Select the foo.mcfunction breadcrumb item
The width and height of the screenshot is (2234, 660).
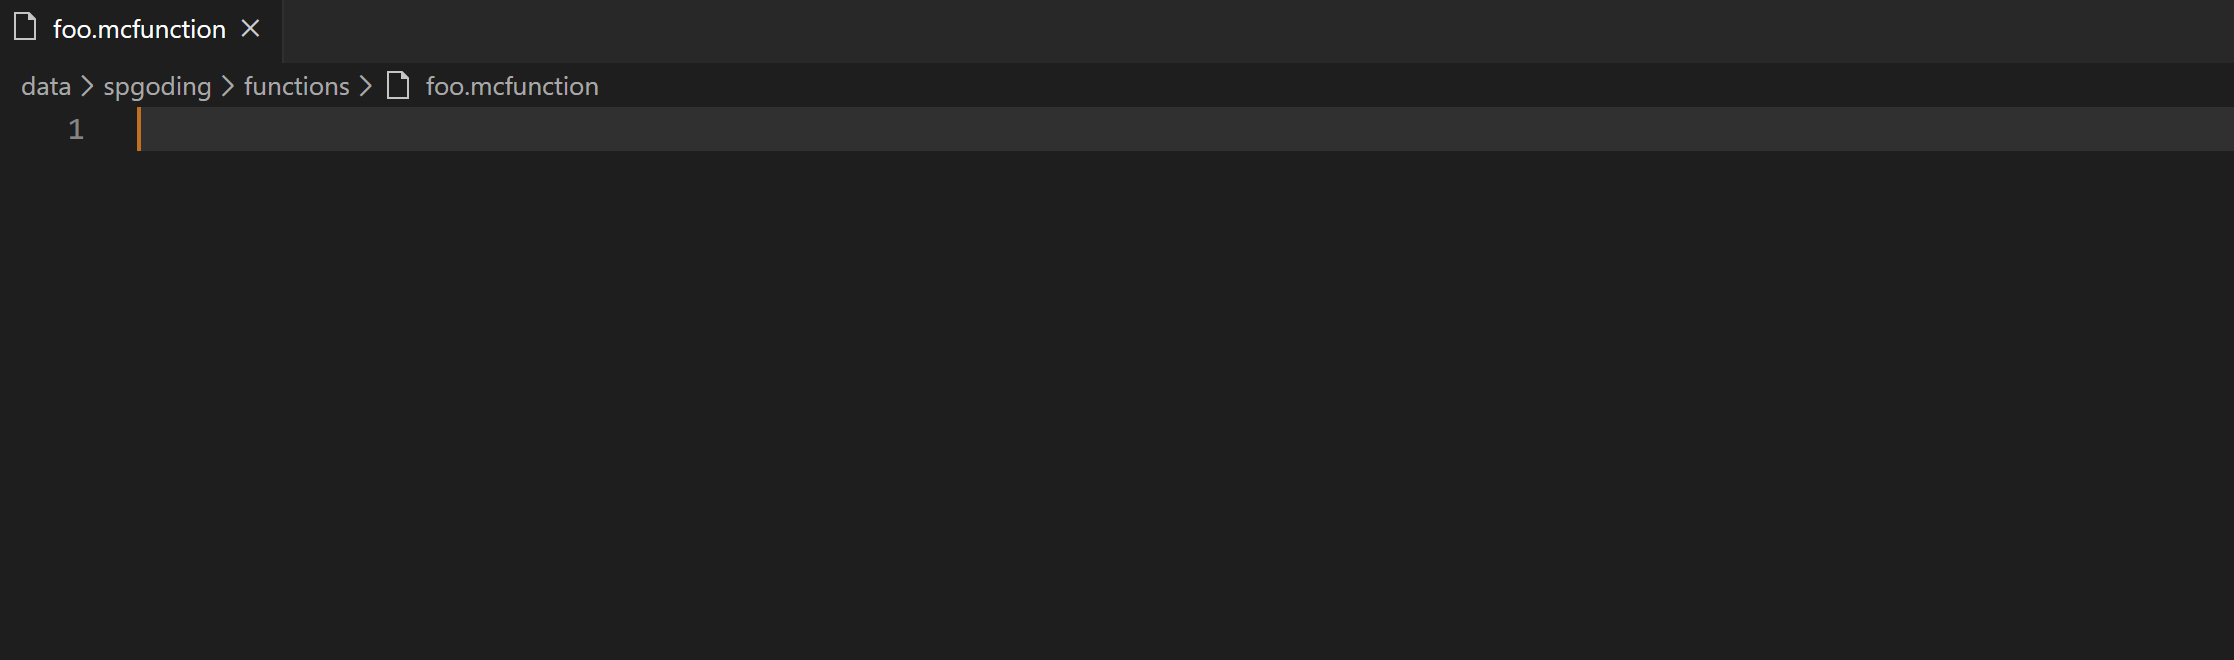click(512, 86)
